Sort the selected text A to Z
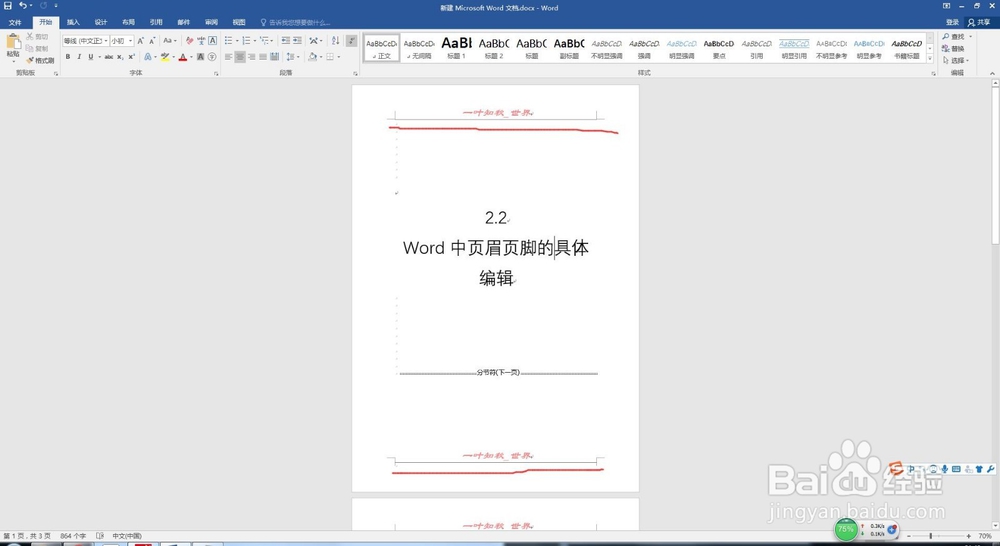 click(335, 41)
